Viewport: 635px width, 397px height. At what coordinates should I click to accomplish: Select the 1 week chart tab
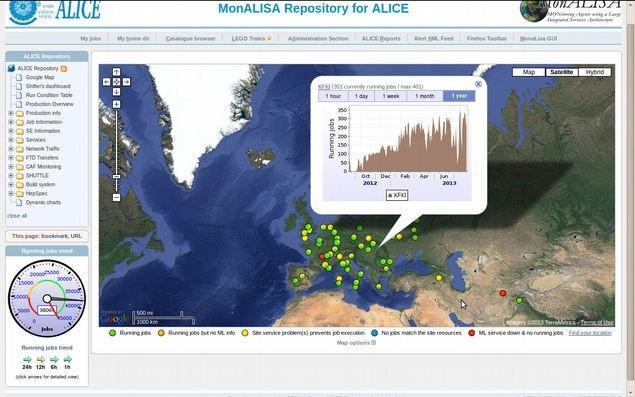[391, 96]
